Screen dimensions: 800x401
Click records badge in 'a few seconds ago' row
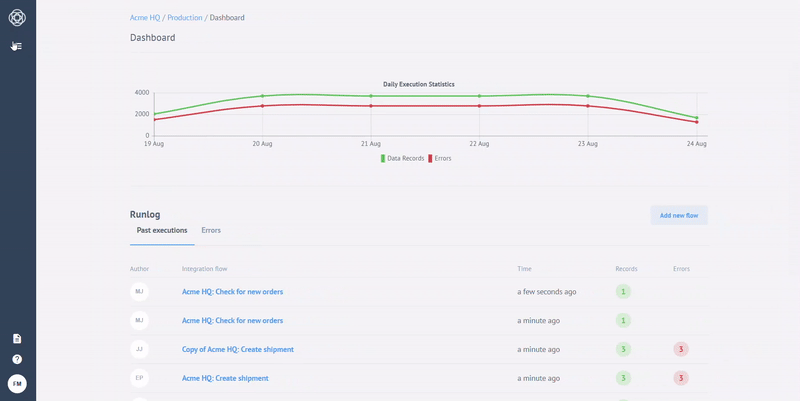(x=623, y=292)
